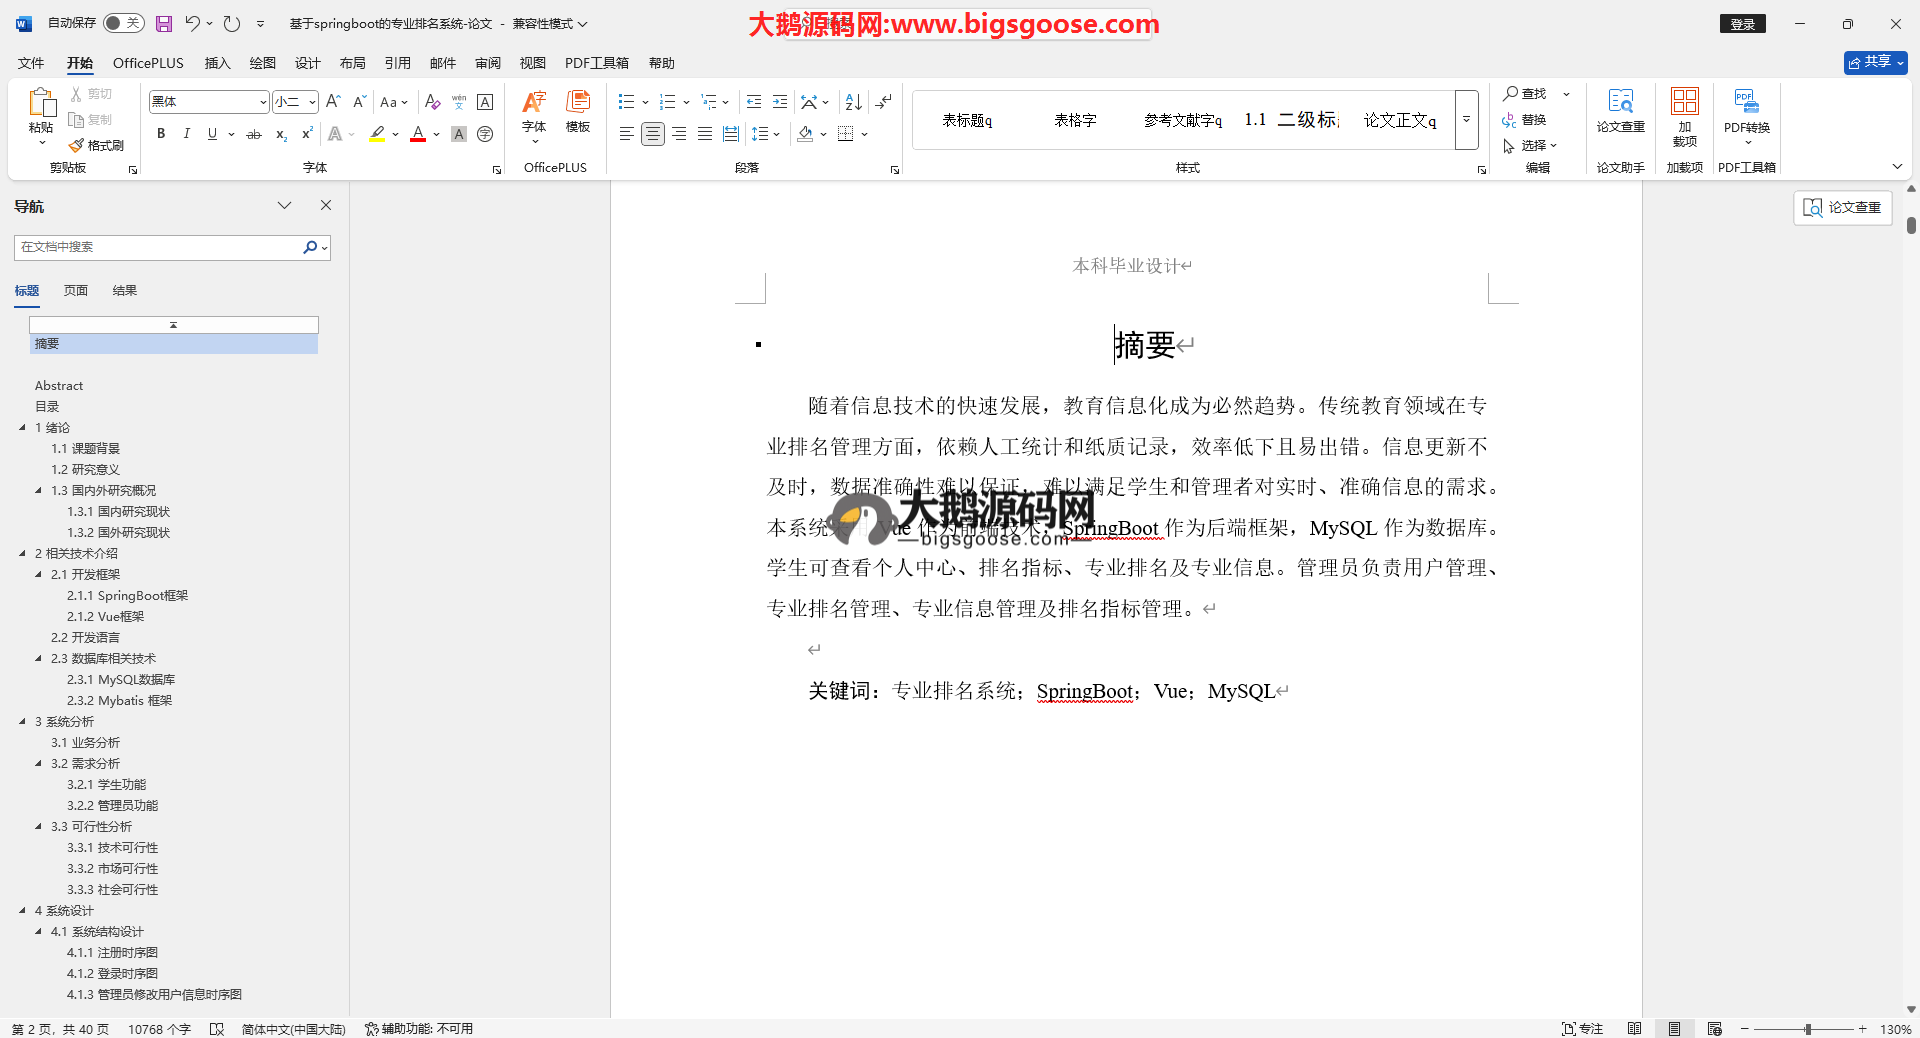Image resolution: width=1920 pixels, height=1038 pixels.
Task: Toggle subscript formatting
Action: [281, 134]
